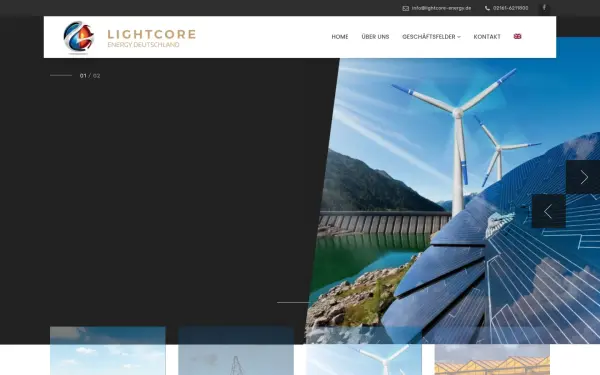Open the Facebook icon in top bar

click(544, 8)
